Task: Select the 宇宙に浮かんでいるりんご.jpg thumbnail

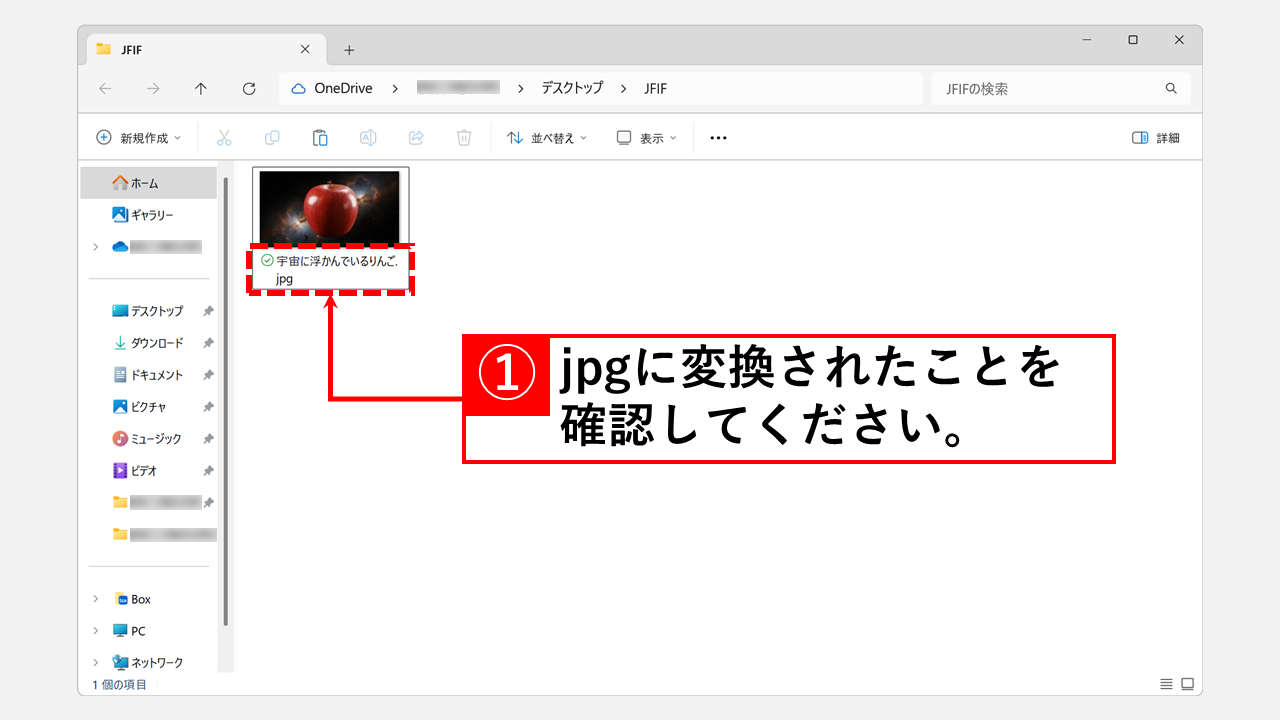Action: click(x=331, y=205)
